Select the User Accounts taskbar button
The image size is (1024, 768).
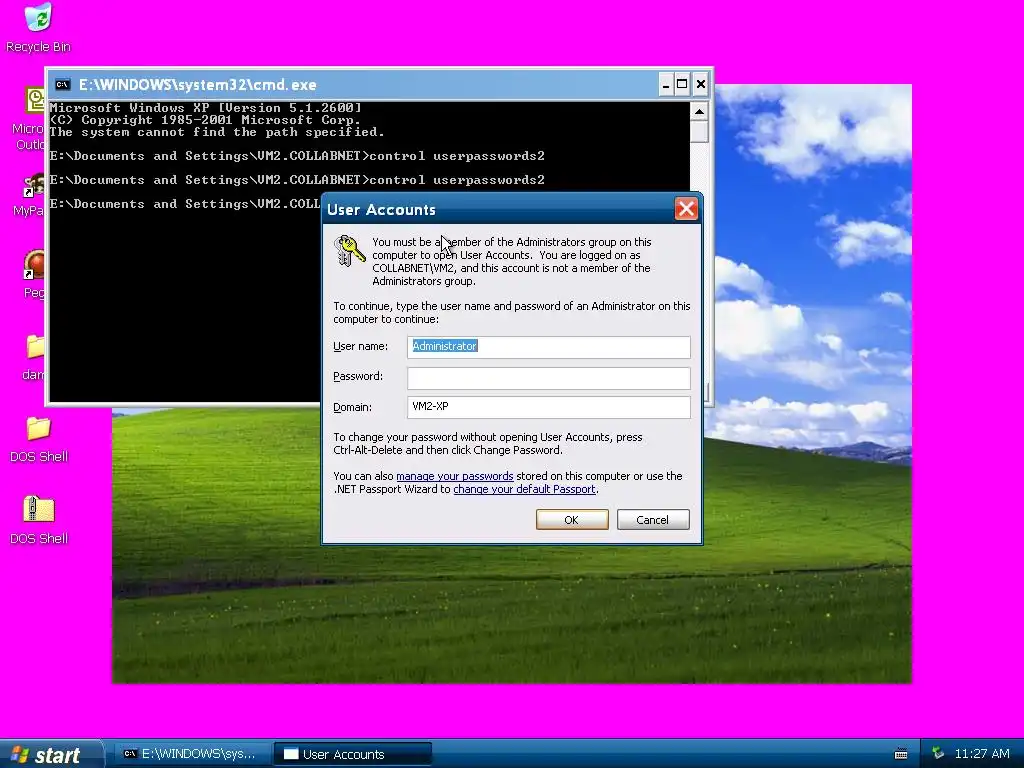tap(353, 754)
